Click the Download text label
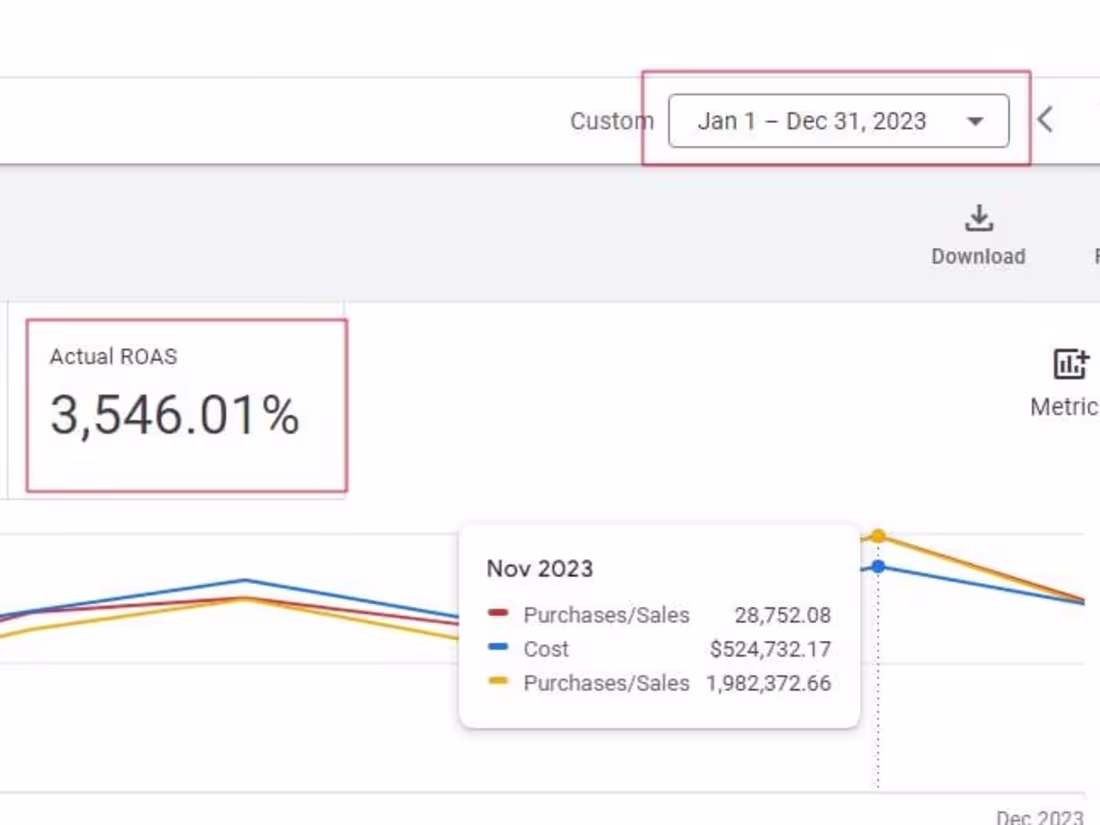This screenshot has height=825, width=1100. (978, 256)
